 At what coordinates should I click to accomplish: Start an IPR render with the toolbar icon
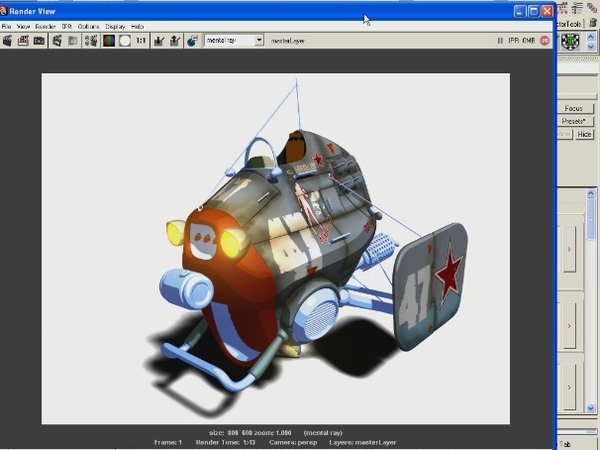(x=57, y=41)
